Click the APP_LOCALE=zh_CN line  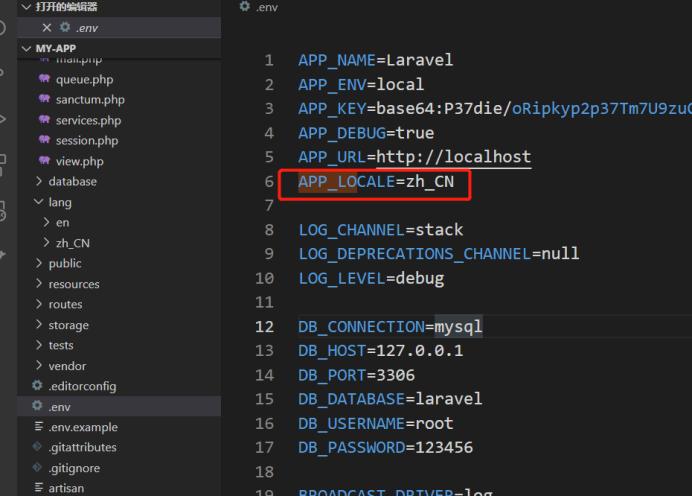pos(376,181)
